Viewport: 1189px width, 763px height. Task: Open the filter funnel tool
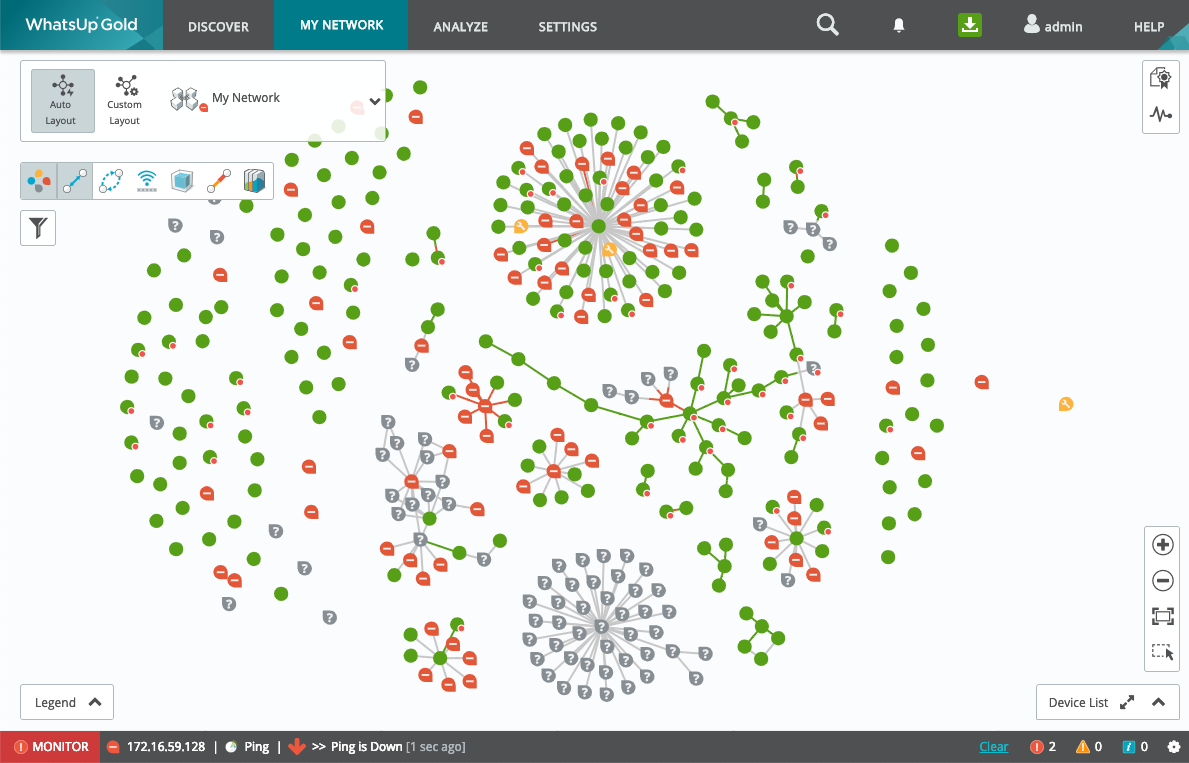(x=38, y=228)
